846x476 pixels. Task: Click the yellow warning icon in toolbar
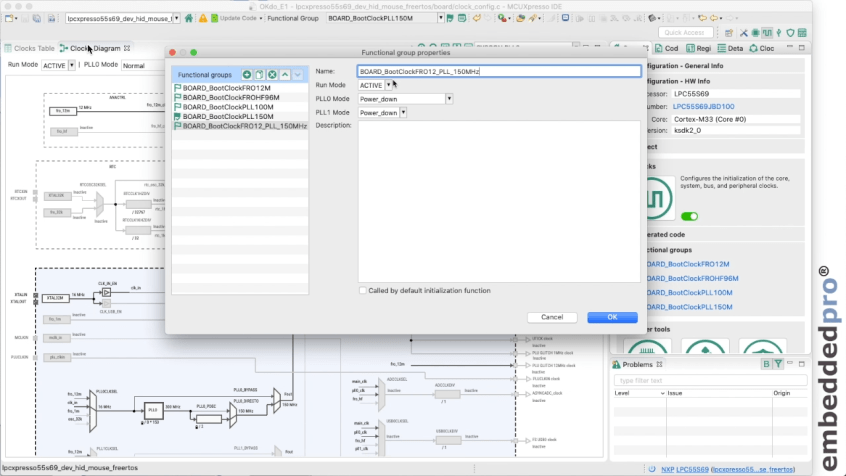(203, 18)
